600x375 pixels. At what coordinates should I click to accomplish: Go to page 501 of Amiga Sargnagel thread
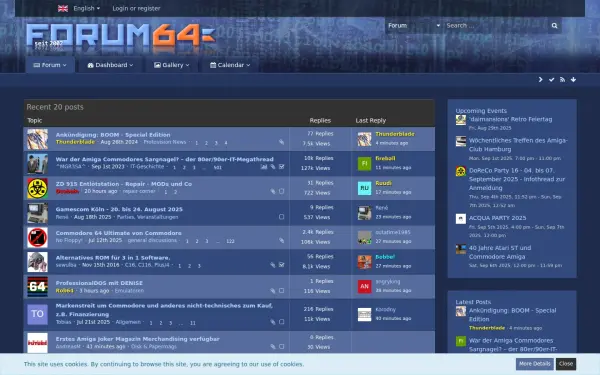coord(218,168)
